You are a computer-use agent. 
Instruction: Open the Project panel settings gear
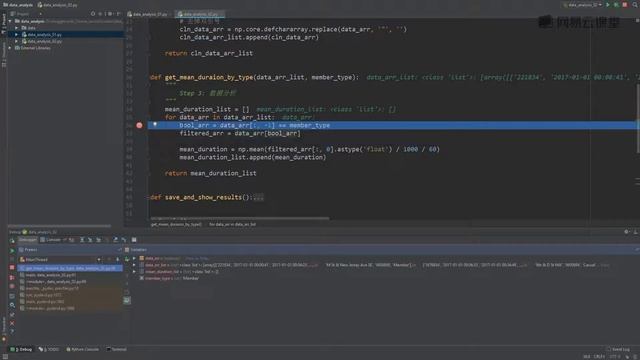click(110, 14)
